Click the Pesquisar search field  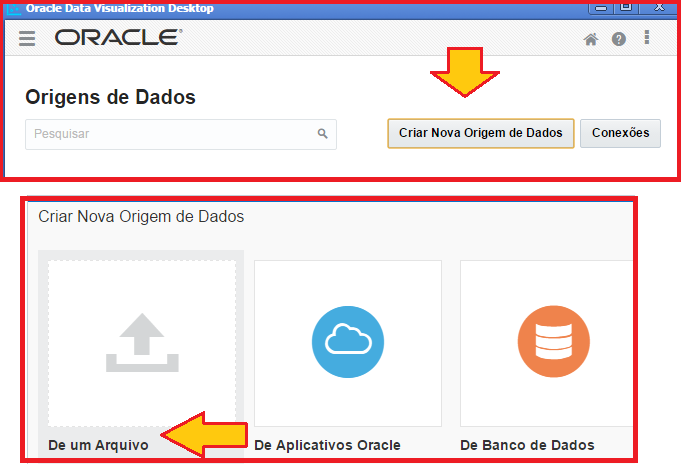(181, 134)
